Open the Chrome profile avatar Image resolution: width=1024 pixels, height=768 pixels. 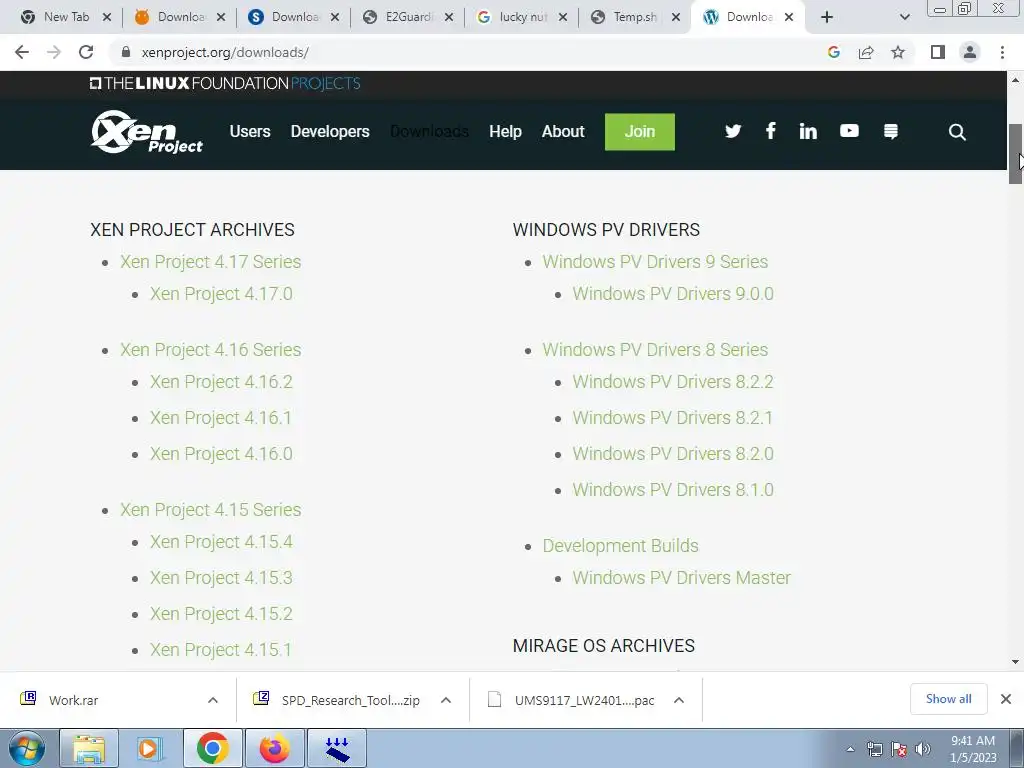click(x=970, y=52)
